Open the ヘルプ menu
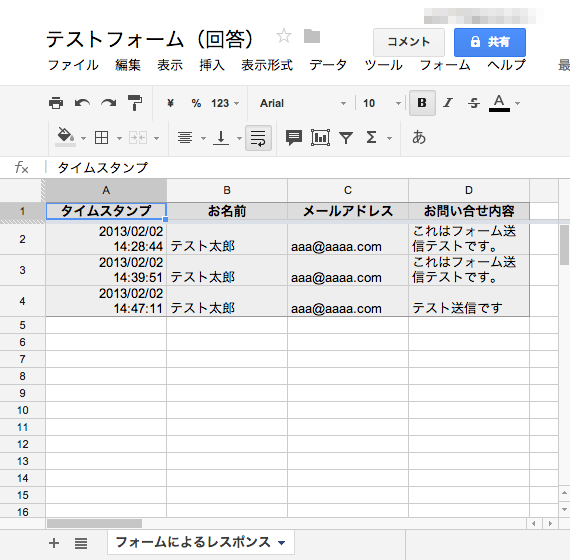This screenshot has width=570, height=560. 506,65
